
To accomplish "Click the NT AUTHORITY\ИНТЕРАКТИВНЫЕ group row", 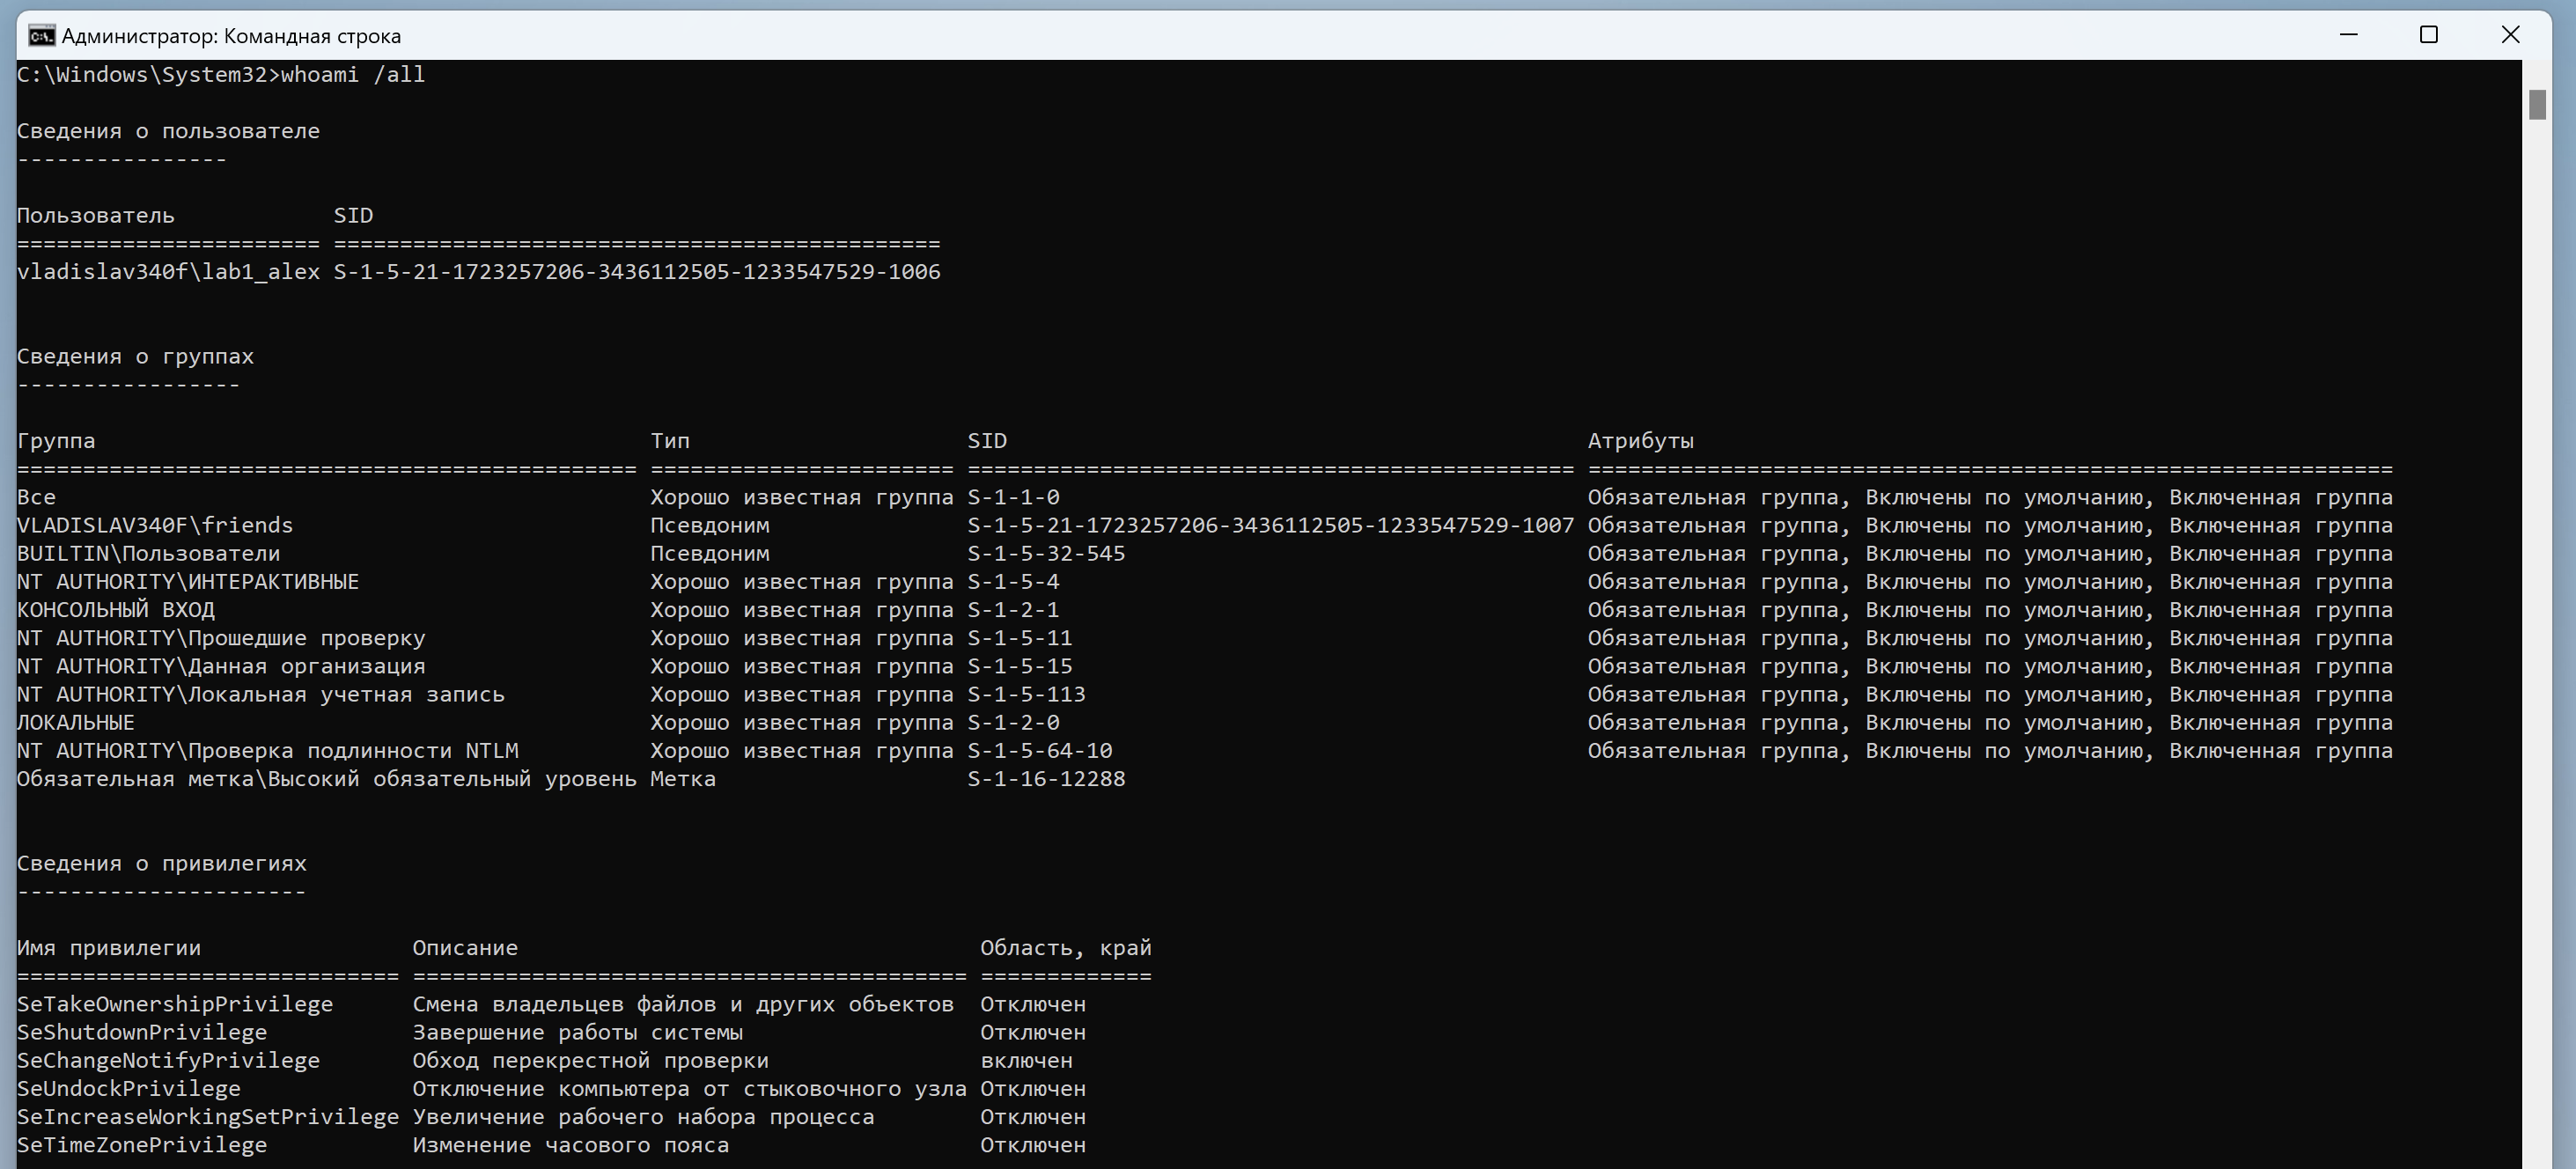I will point(187,582).
